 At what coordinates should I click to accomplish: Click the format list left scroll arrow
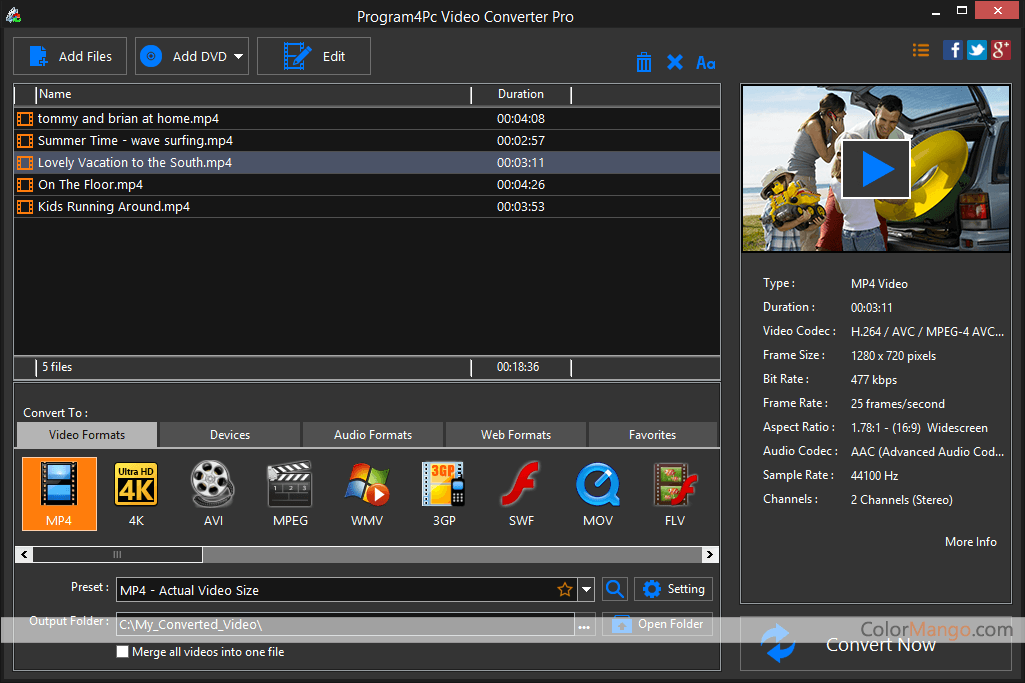coord(24,555)
